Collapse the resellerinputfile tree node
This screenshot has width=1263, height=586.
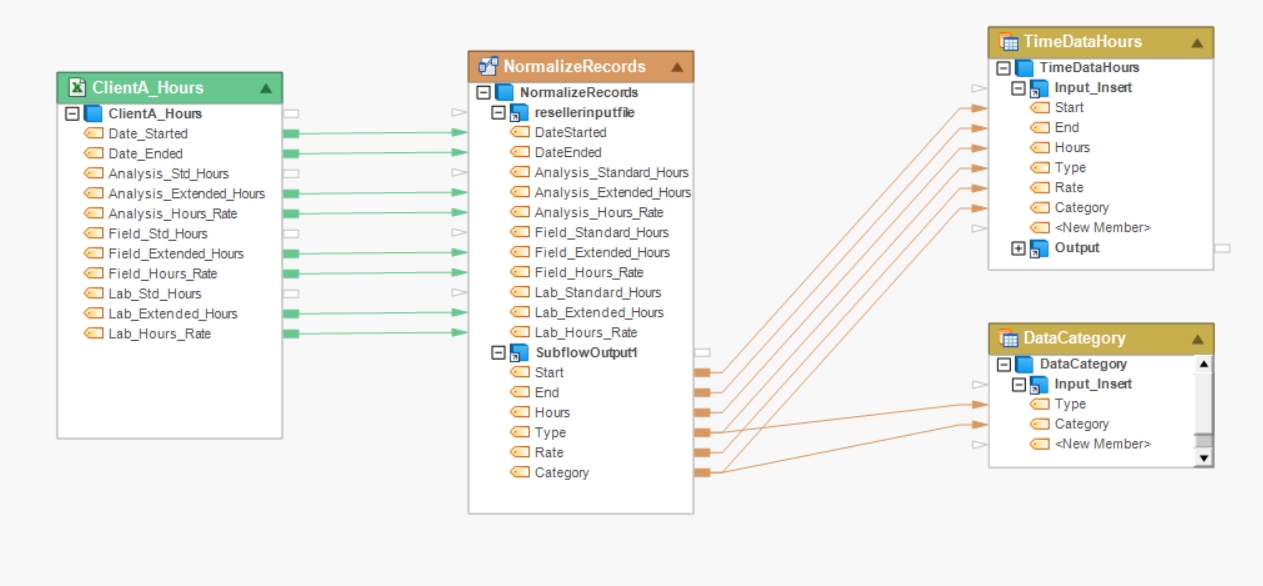pos(498,113)
